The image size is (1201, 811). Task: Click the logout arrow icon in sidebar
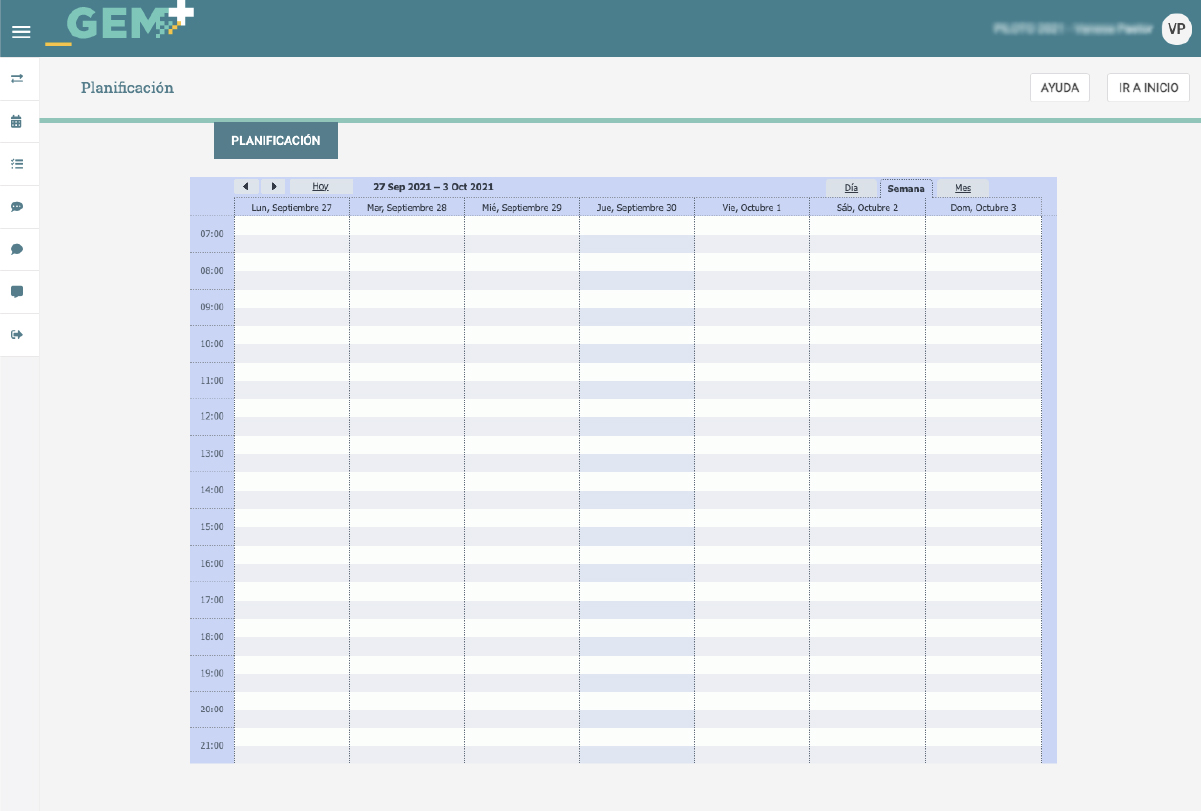point(17,335)
